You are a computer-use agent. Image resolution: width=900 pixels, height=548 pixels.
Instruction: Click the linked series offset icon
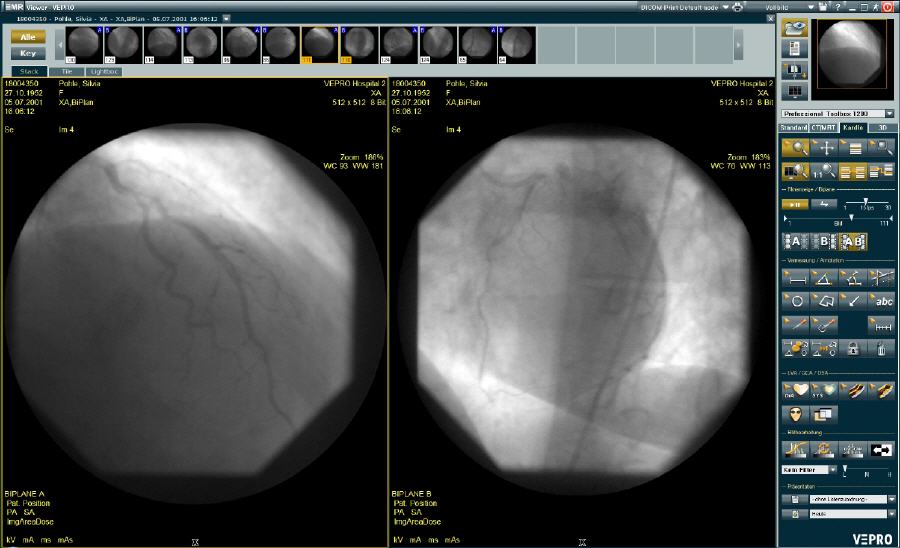click(x=882, y=171)
